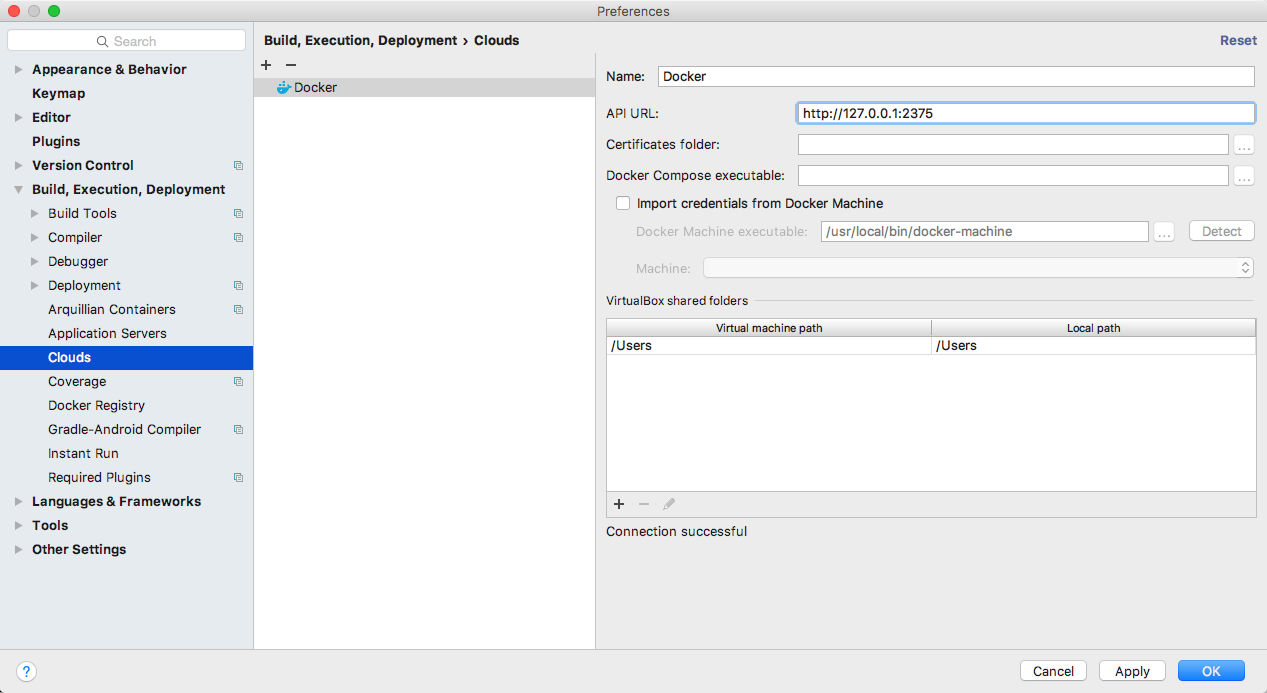Expand Appearance & Behavior section

(18, 69)
